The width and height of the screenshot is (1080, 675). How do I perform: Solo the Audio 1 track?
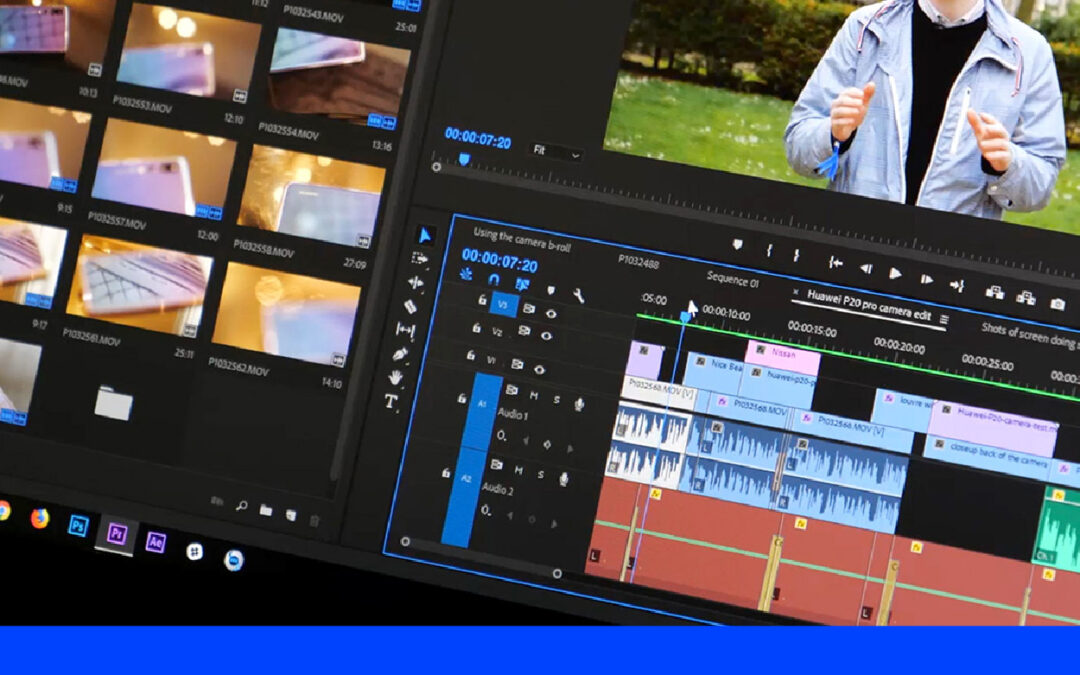(x=557, y=399)
